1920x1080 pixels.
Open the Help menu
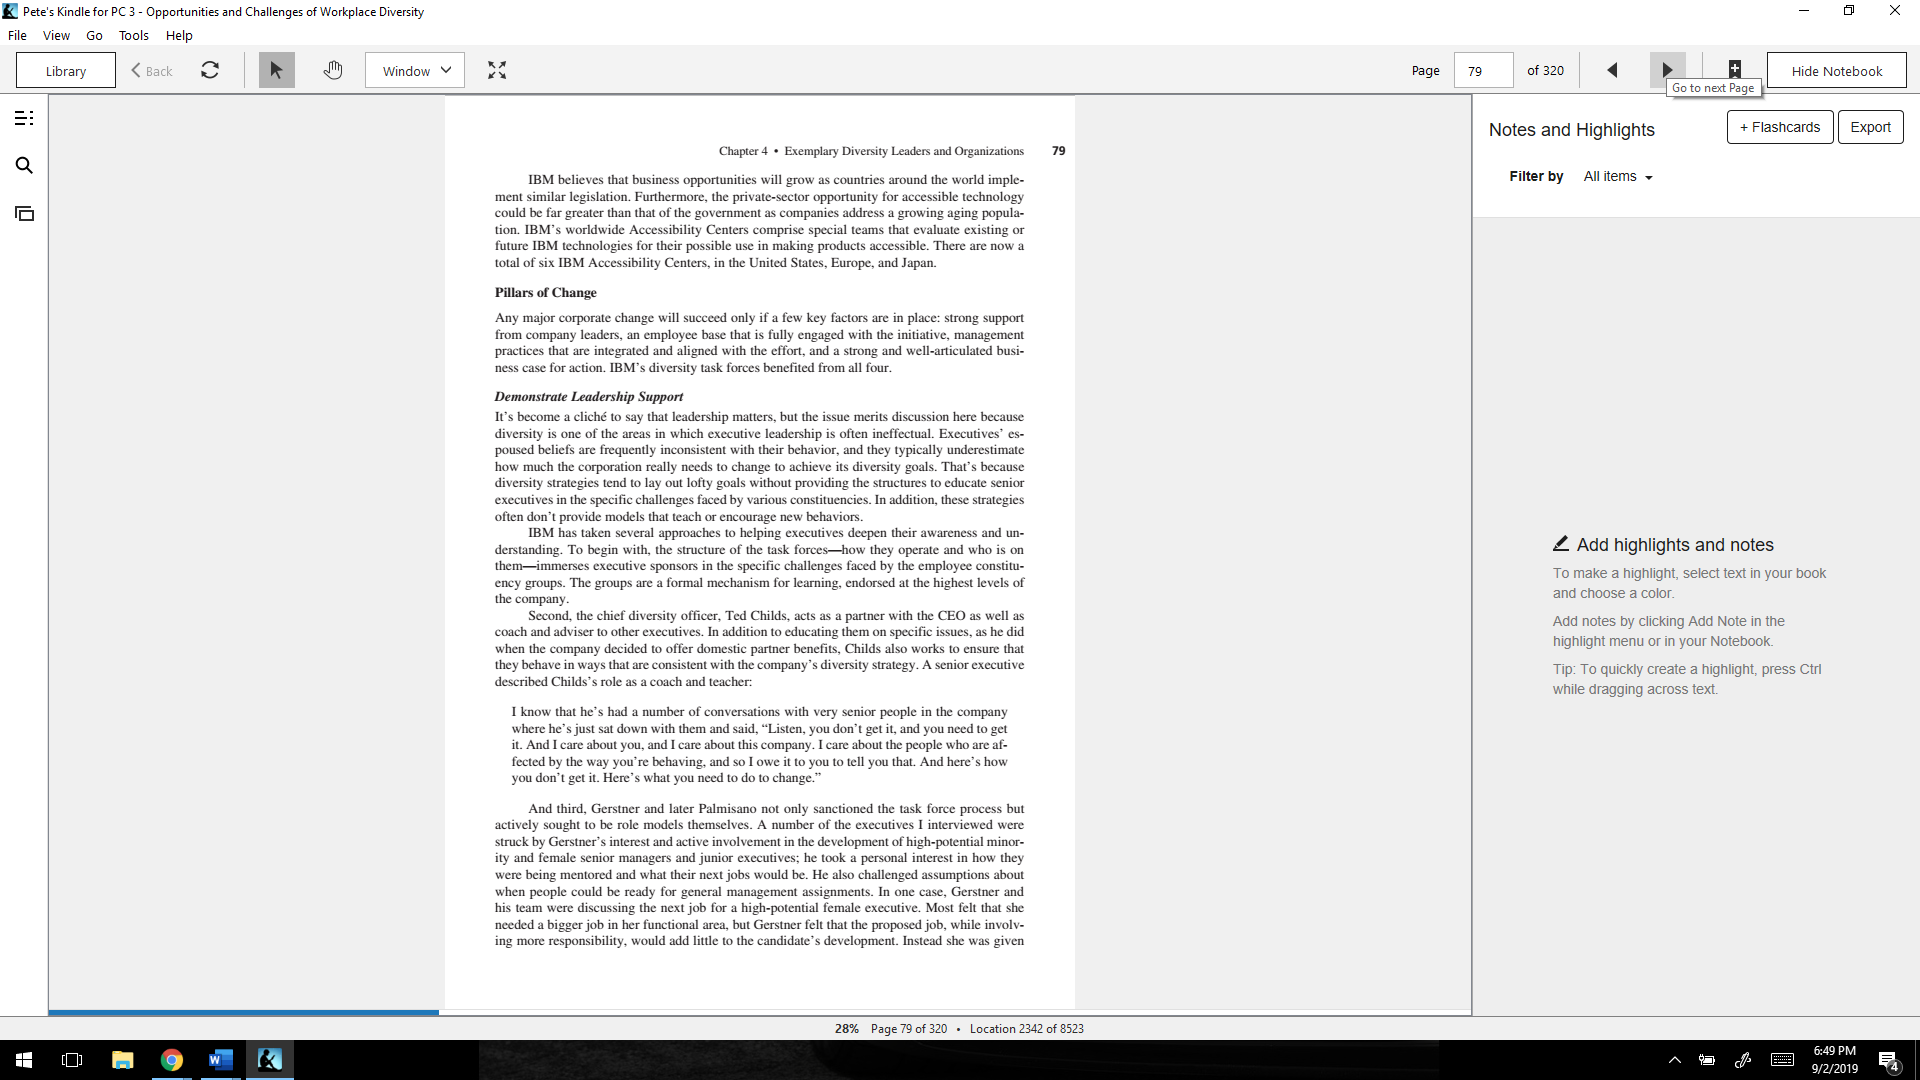[x=179, y=35]
